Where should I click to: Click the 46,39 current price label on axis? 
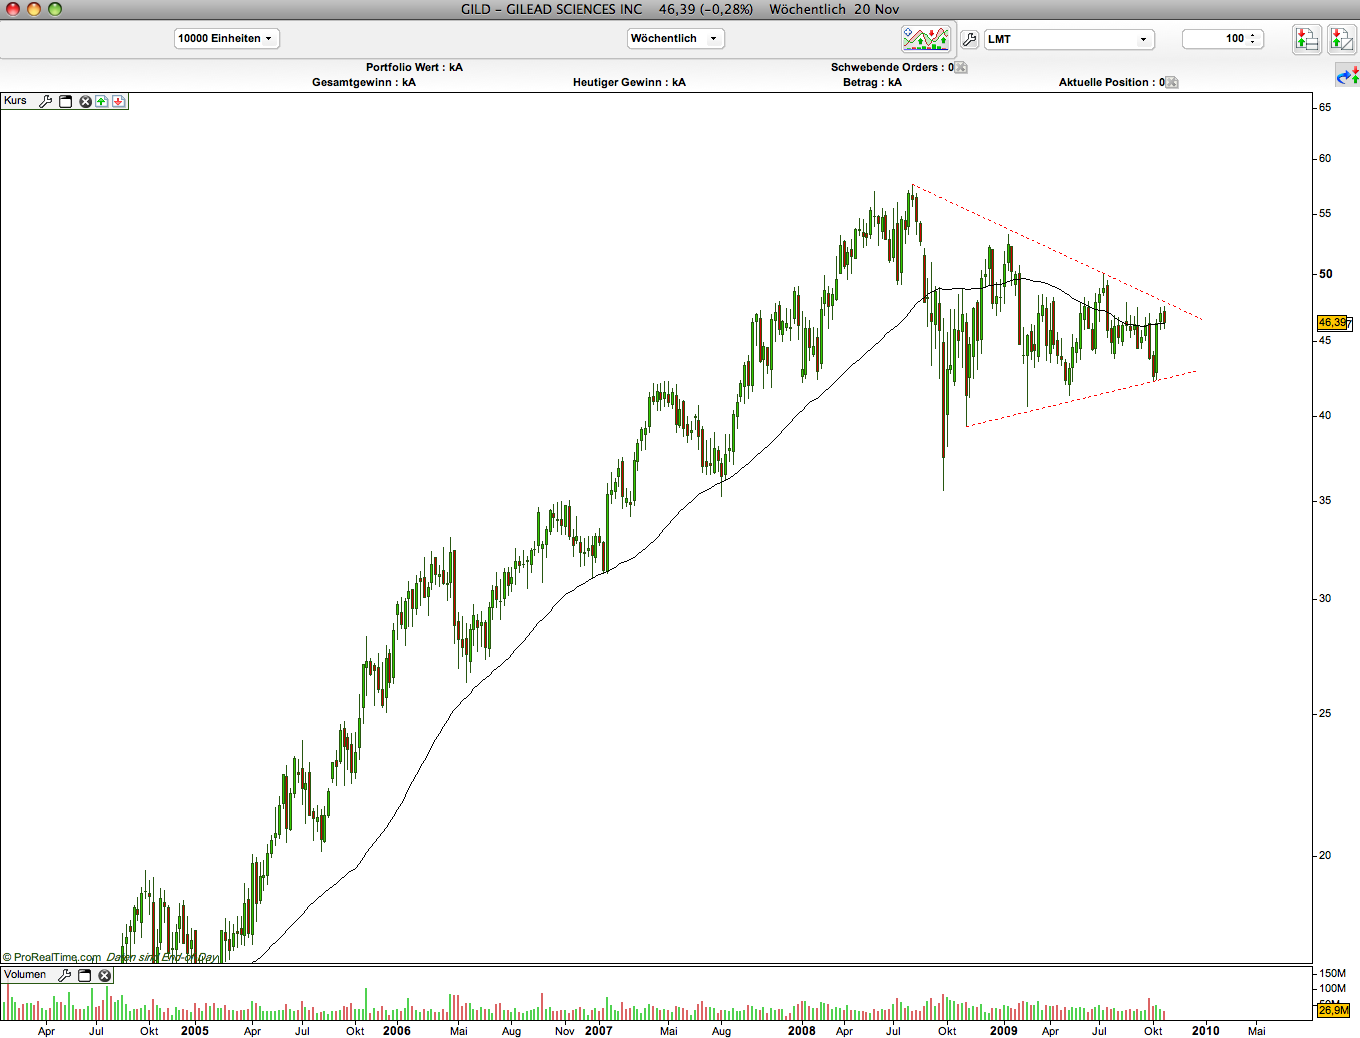(x=1334, y=323)
